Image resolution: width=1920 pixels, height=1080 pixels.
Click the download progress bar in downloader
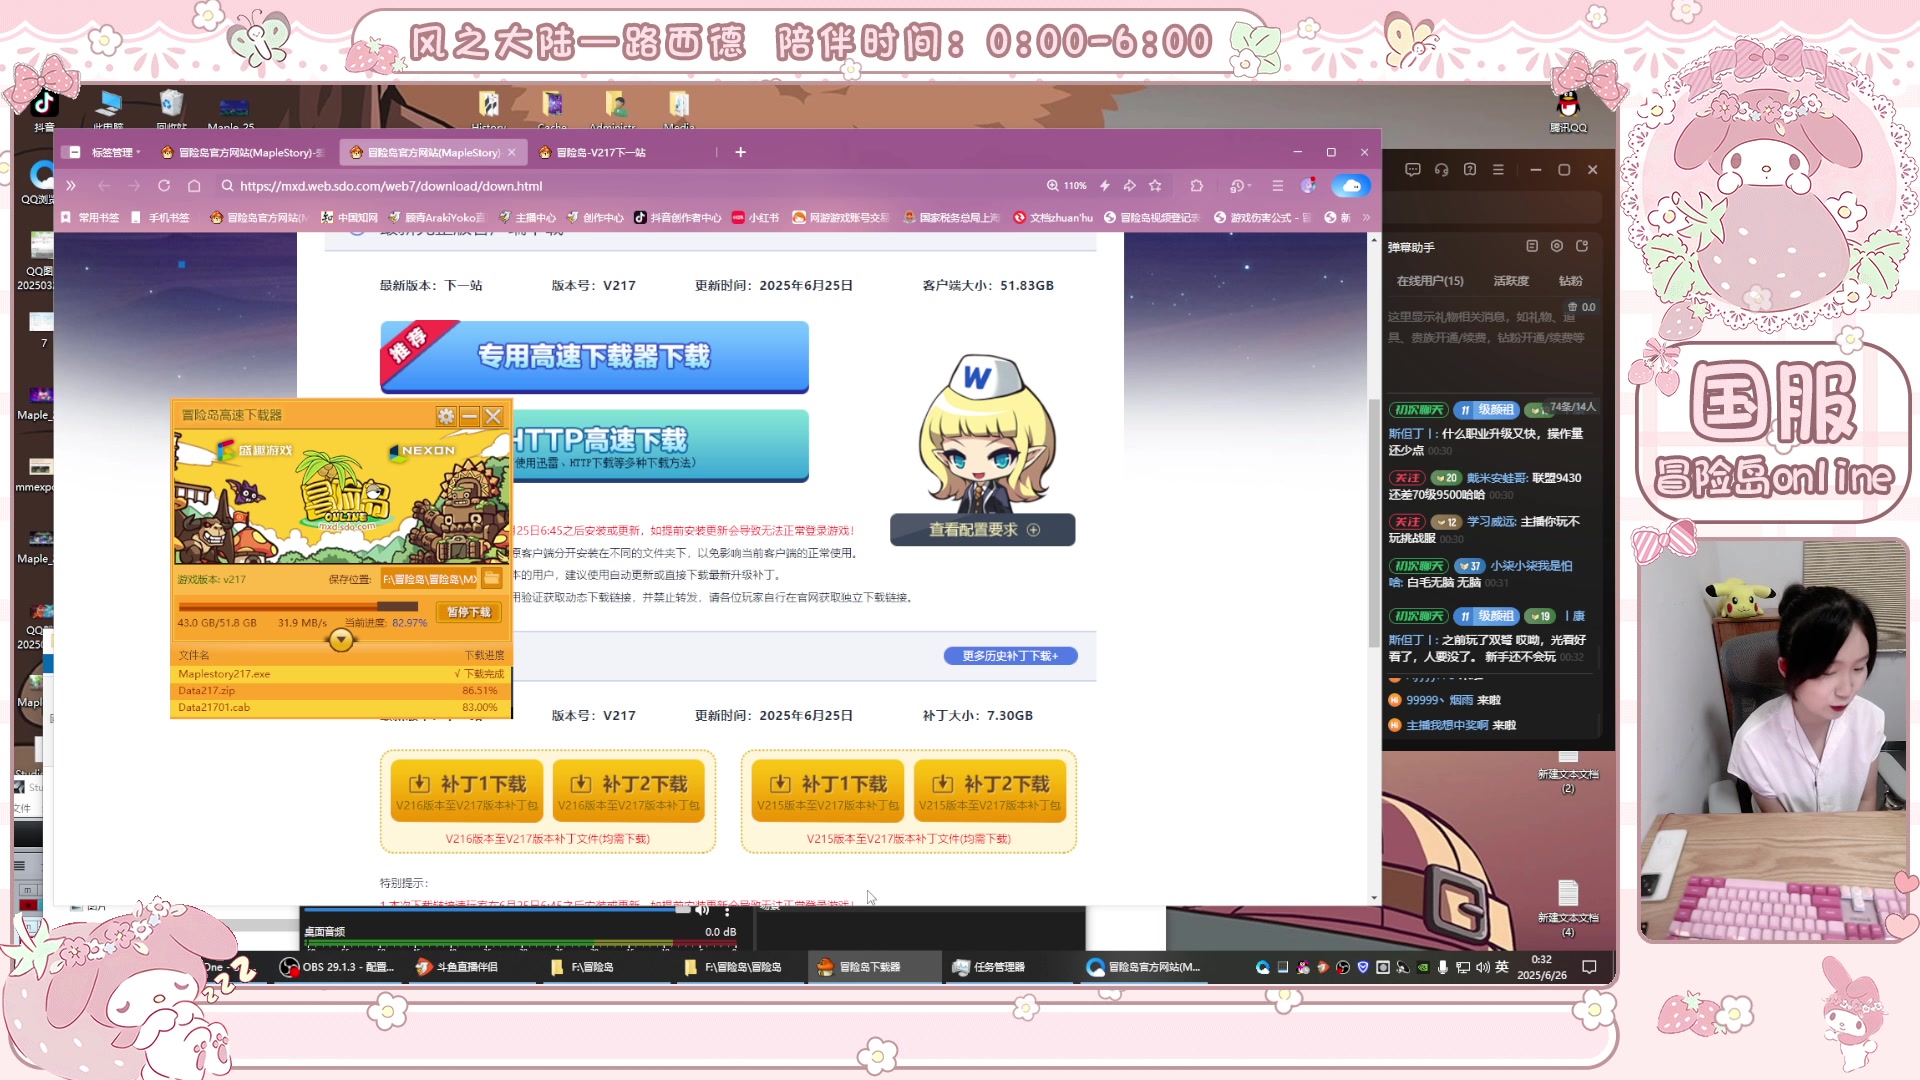pos(298,606)
